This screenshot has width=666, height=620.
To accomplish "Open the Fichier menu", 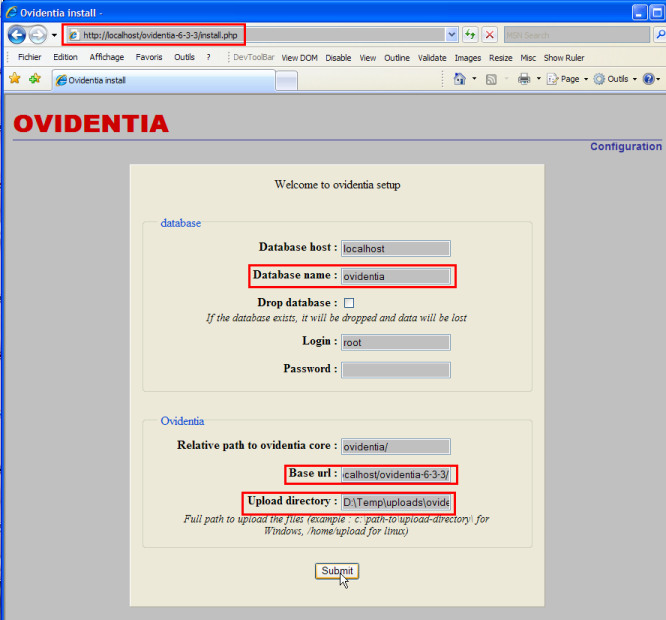I will [29, 57].
